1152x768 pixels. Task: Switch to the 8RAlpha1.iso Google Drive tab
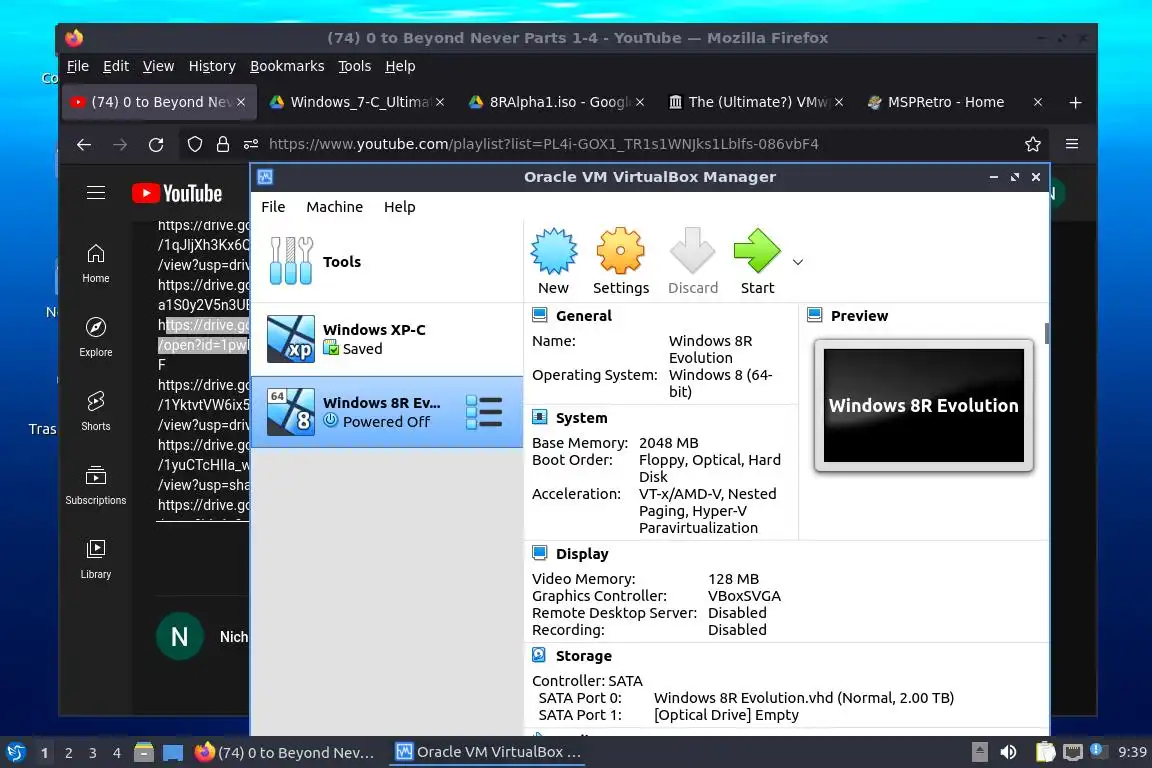(557, 102)
